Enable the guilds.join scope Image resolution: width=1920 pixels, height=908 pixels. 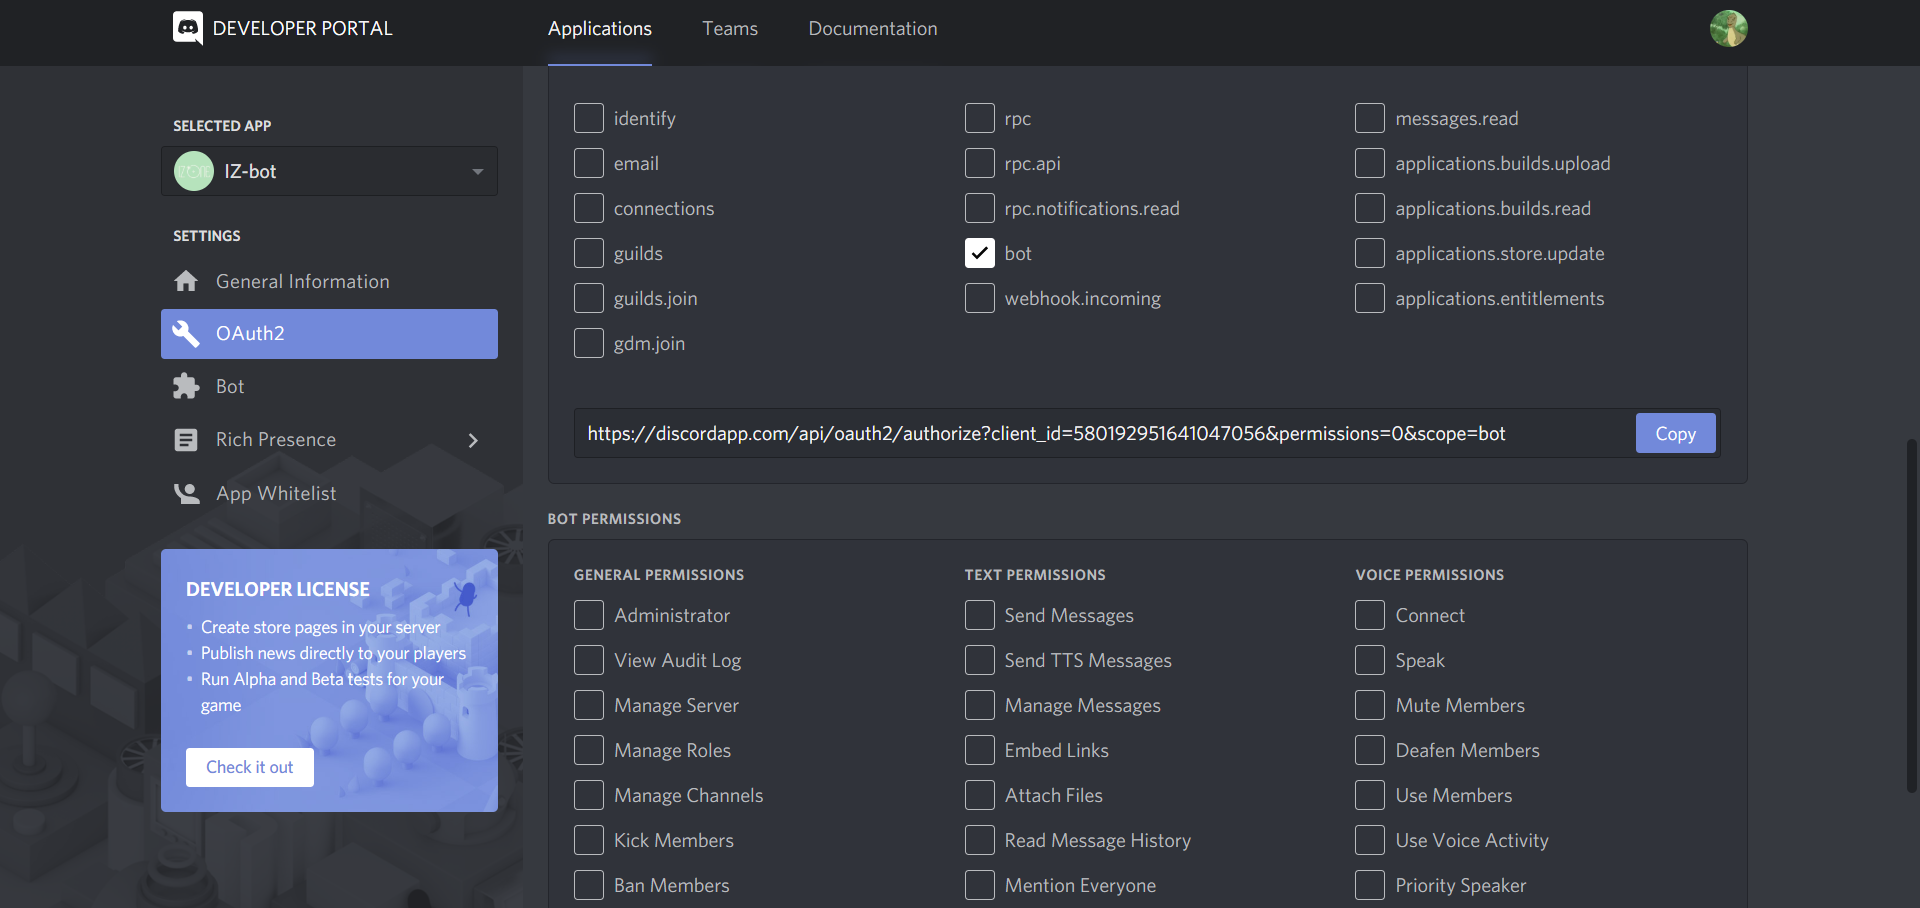point(589,298)
